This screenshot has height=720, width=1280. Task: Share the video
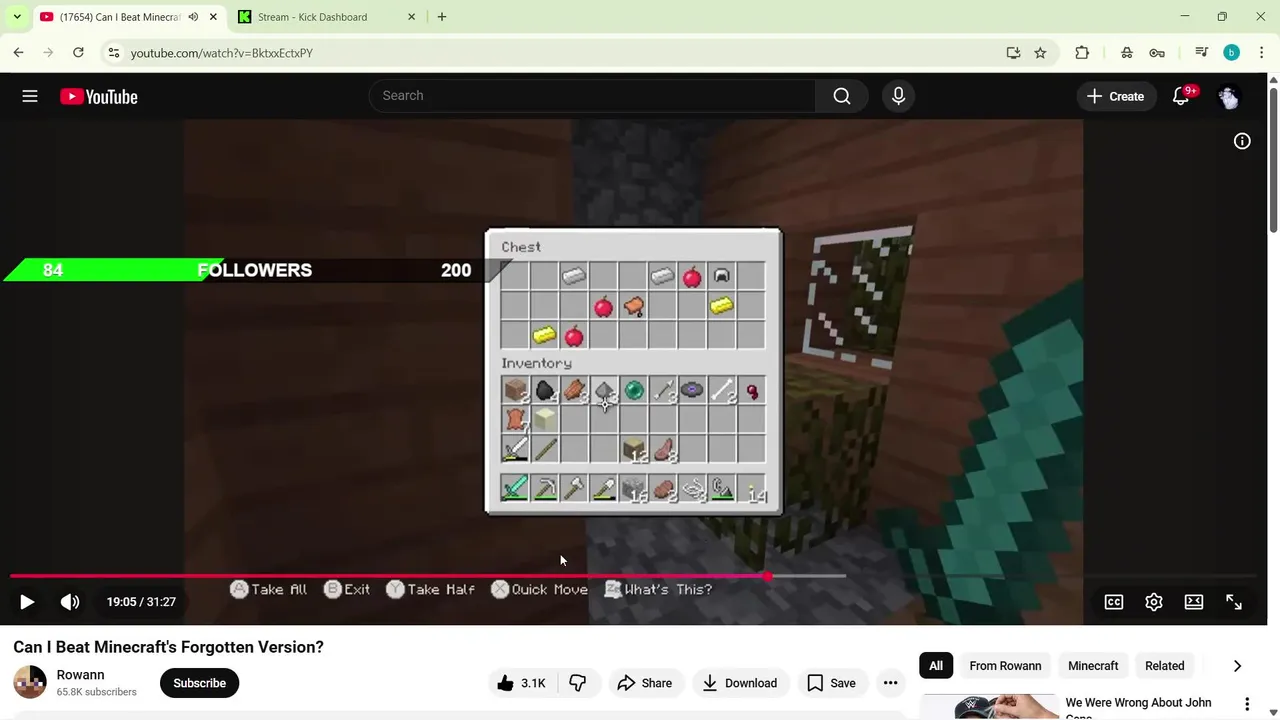(644, 683)
